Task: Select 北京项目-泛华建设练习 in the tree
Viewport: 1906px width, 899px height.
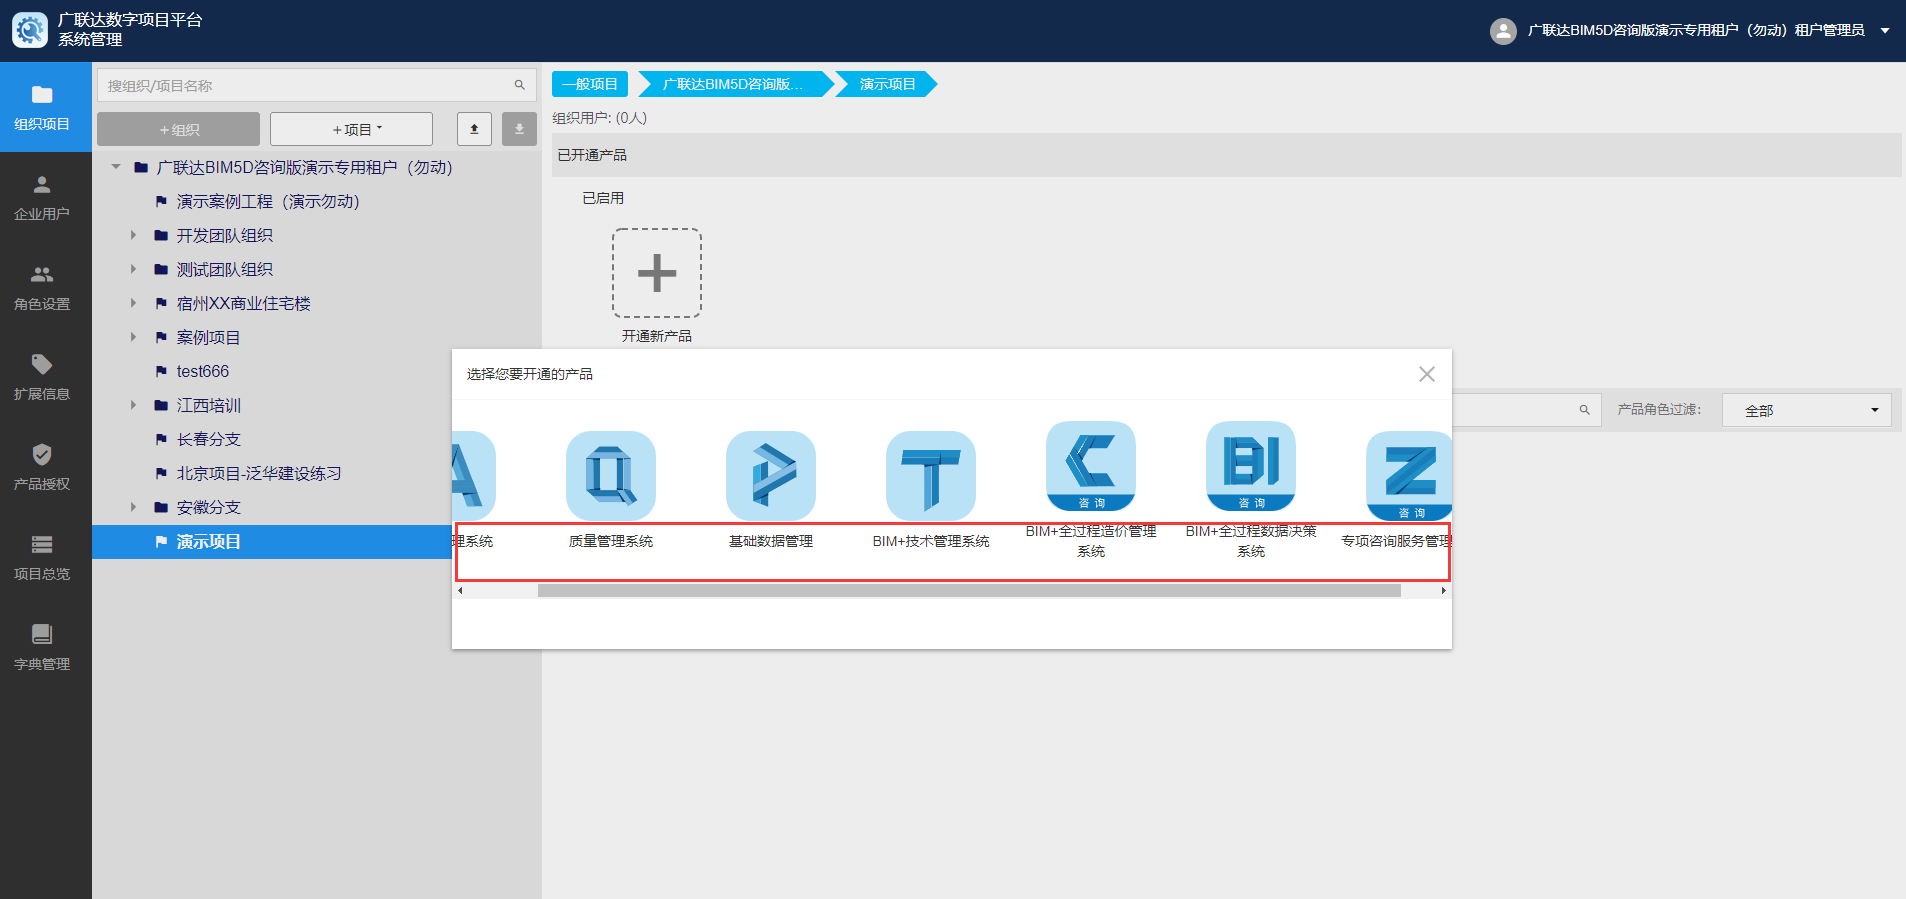Action: (259, 473)
